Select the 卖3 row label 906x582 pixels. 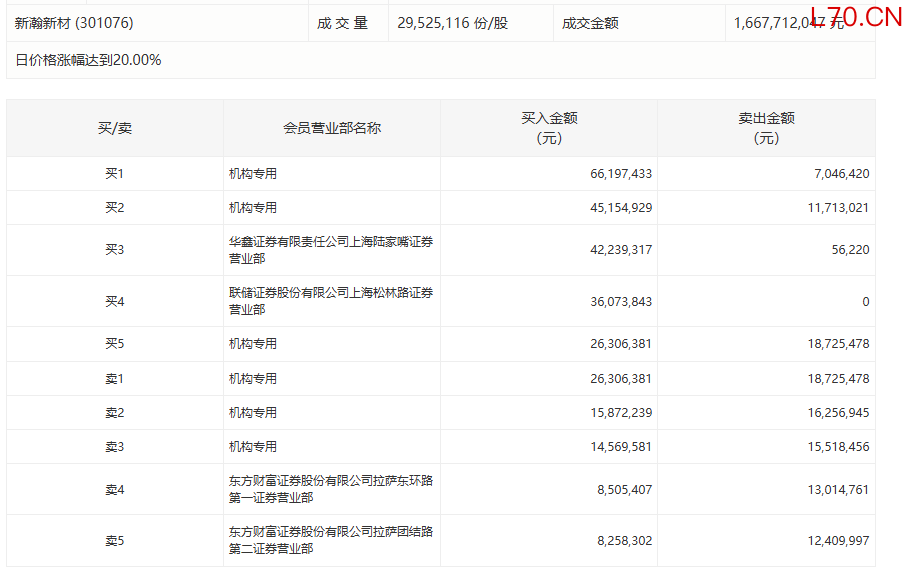114,447
